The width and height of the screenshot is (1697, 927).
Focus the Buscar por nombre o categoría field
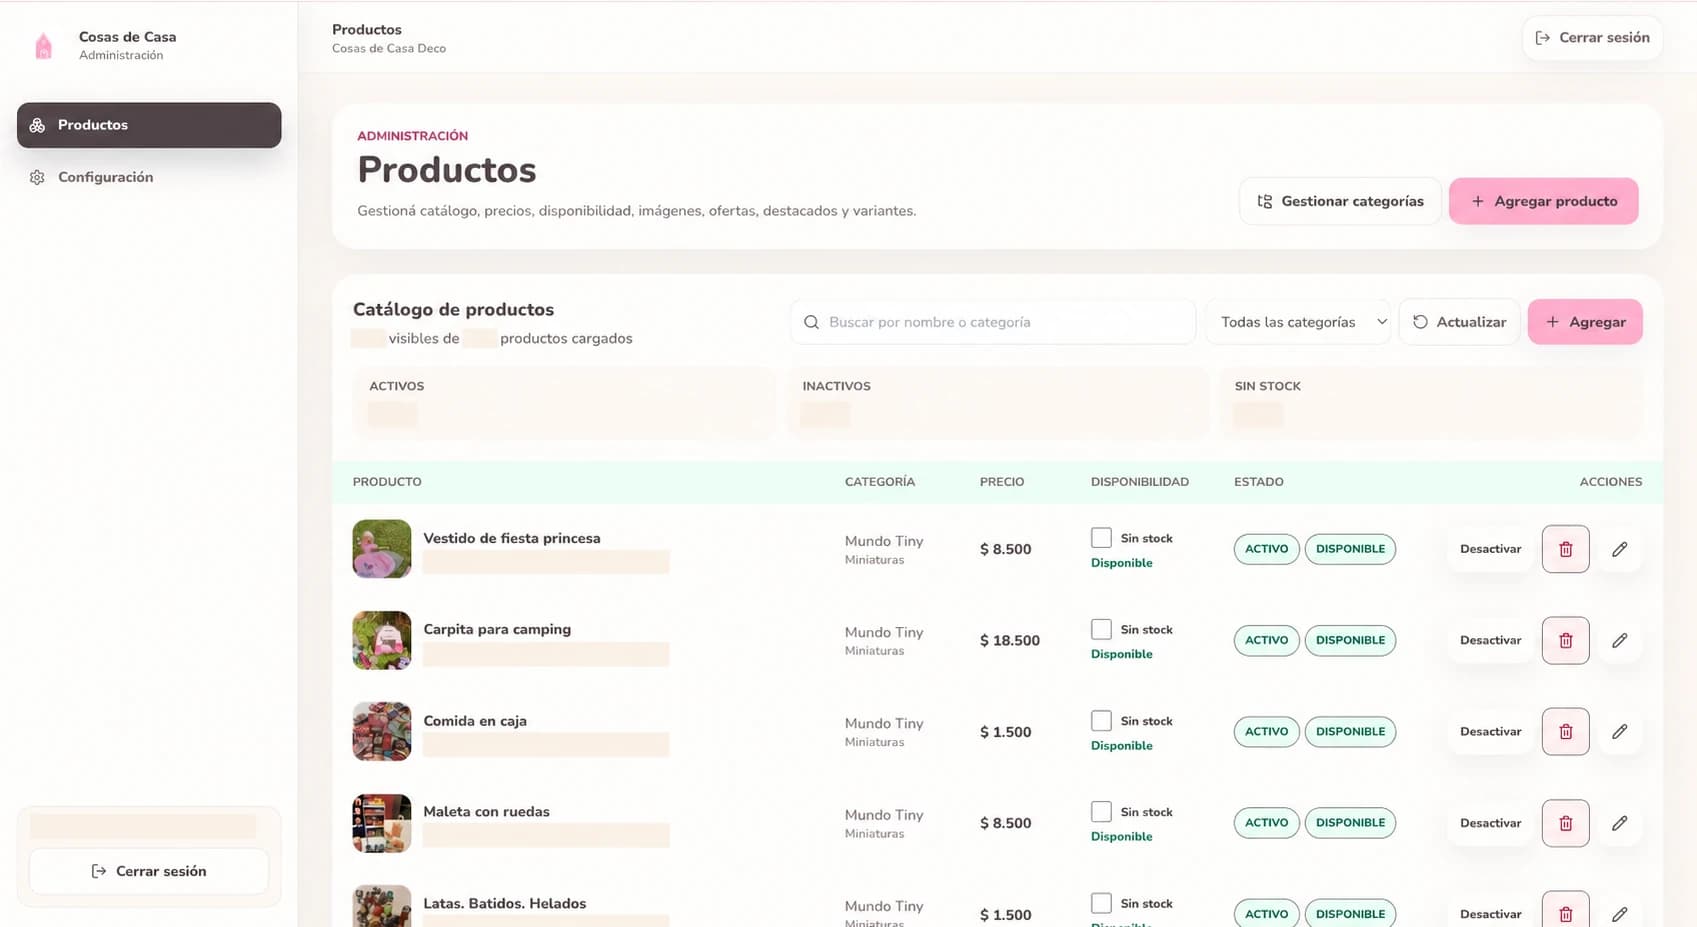pyautogui.click(x=993, y=322)
